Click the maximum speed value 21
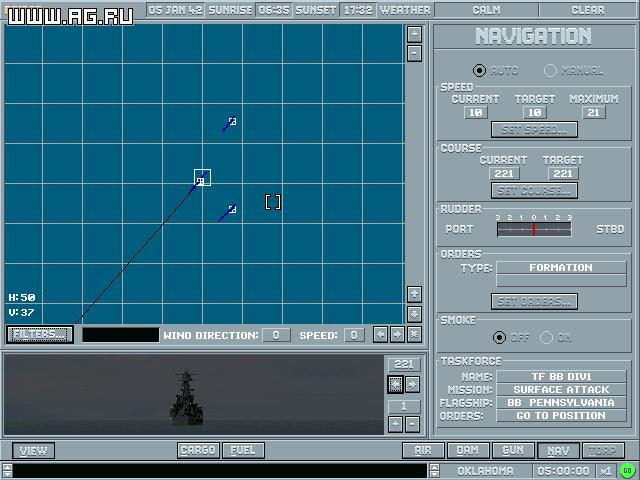This screenshot has height=480, width=640. point(594,113)
